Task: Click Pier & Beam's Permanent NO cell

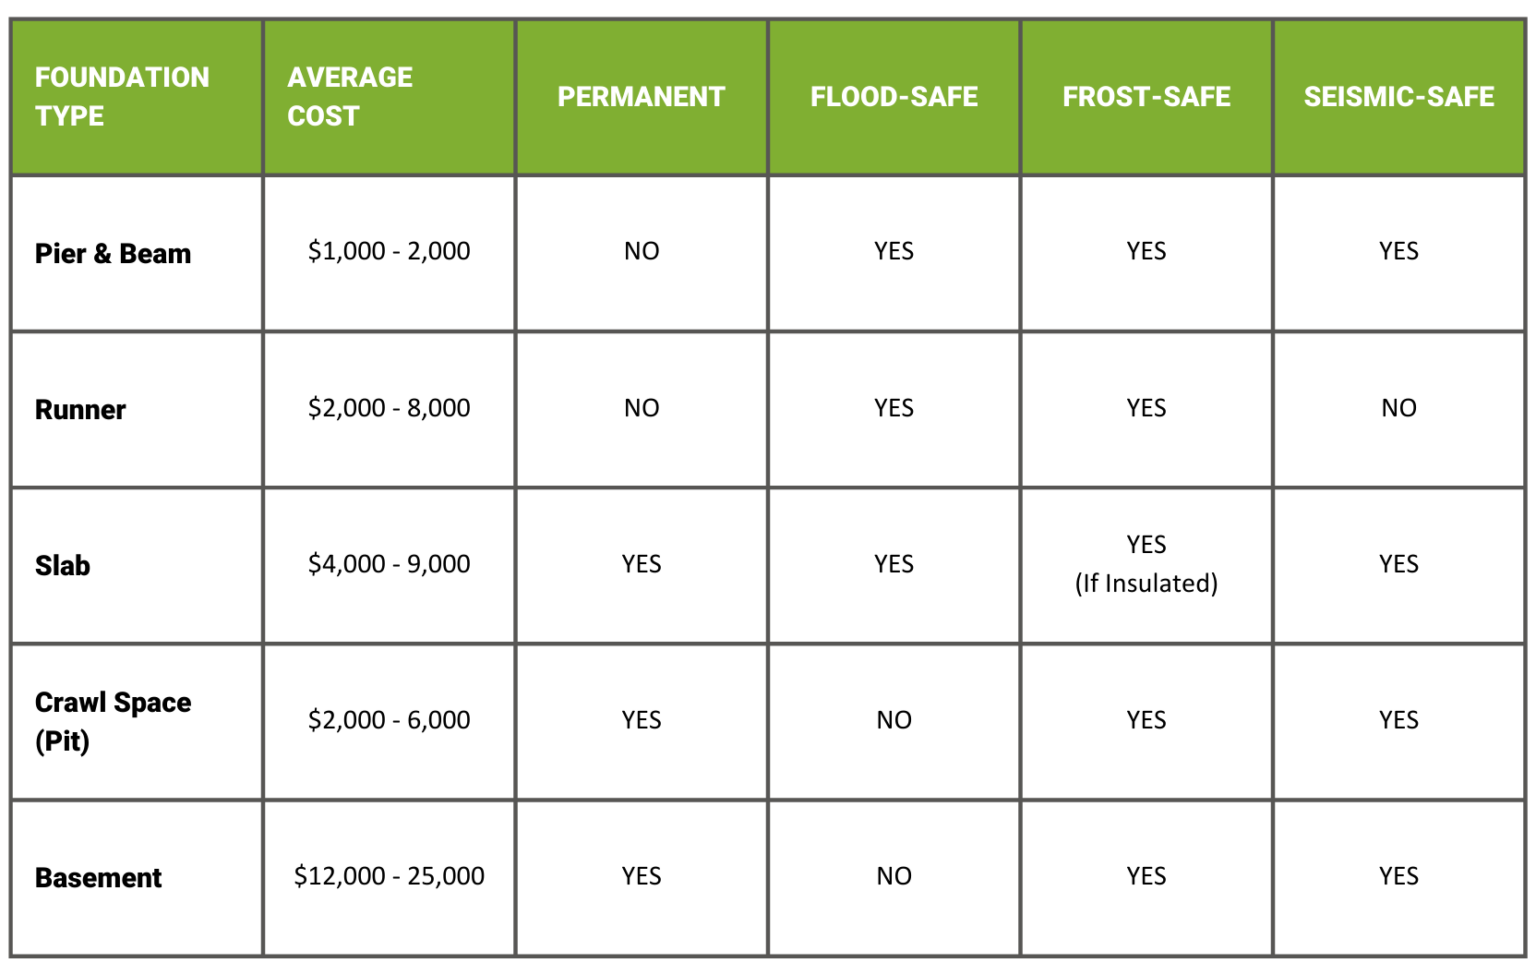Action: 641,251
